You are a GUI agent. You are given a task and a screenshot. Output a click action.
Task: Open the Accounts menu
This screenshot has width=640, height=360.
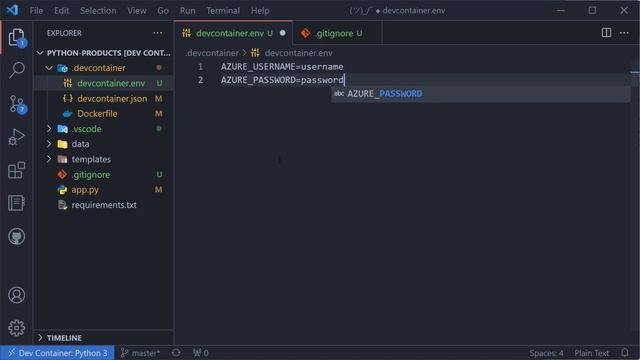point(16,295)
